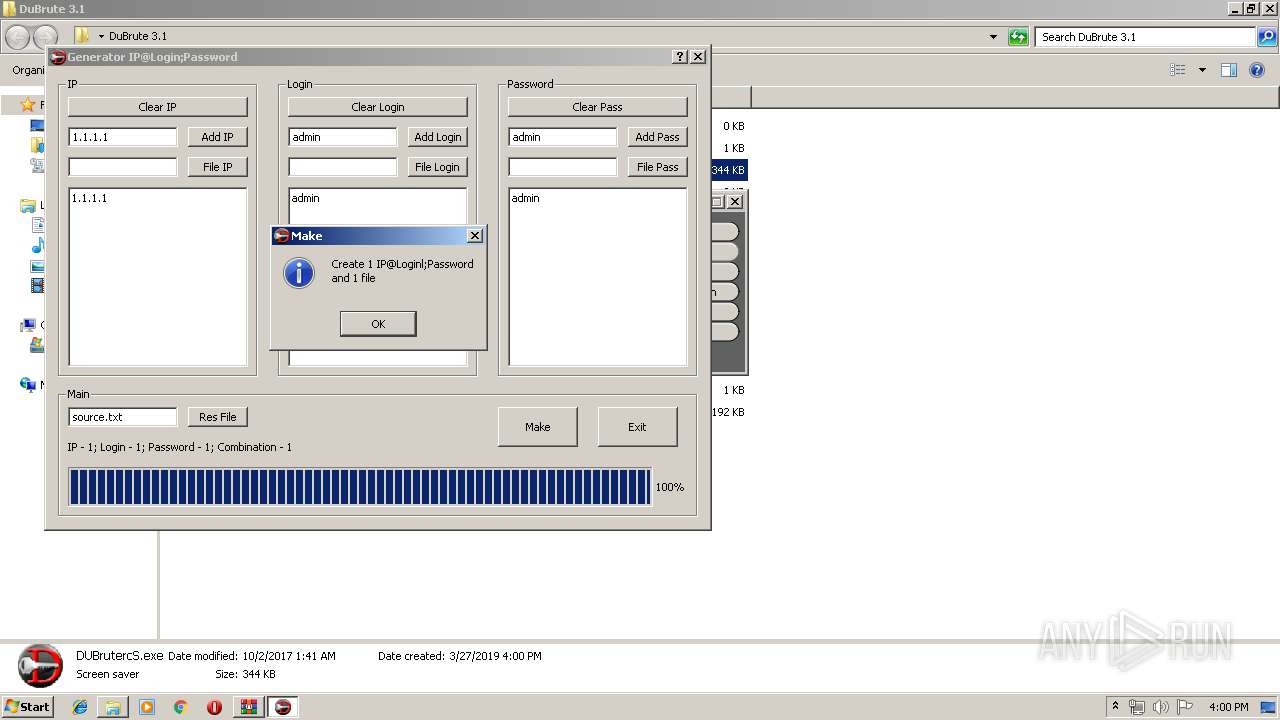
Task: Open Explorer Help question mark icon
Action: 1257,70
